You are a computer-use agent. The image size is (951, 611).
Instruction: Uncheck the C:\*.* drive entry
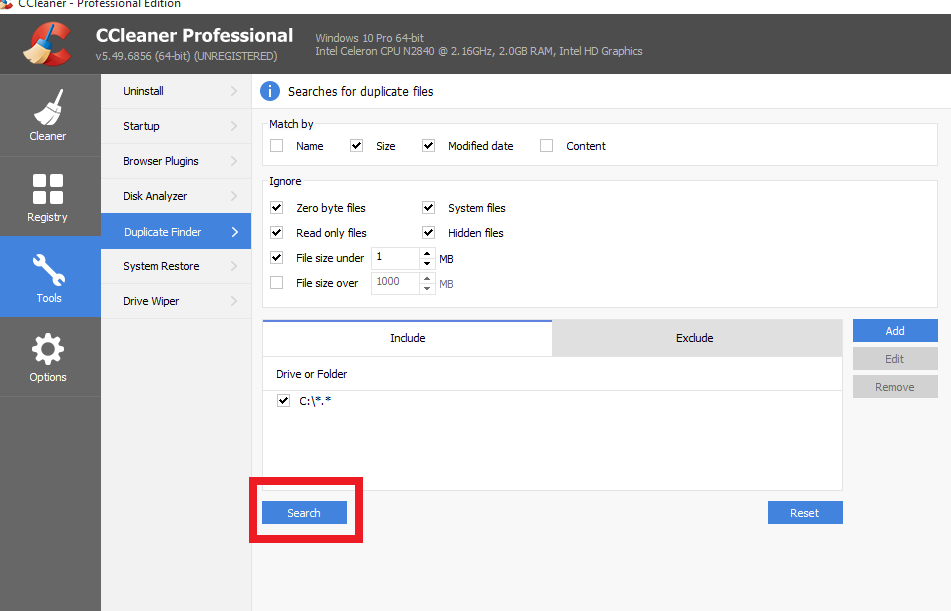(x=283, y=400)
